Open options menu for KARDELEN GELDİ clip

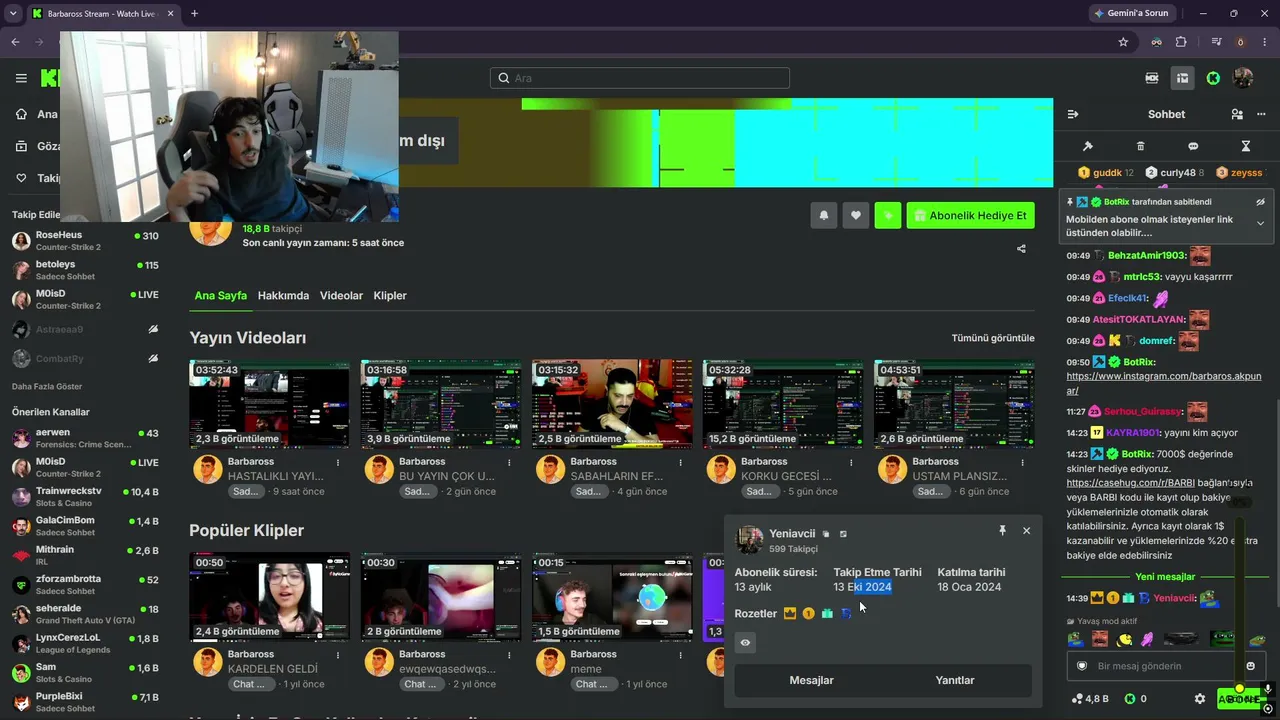338,655
